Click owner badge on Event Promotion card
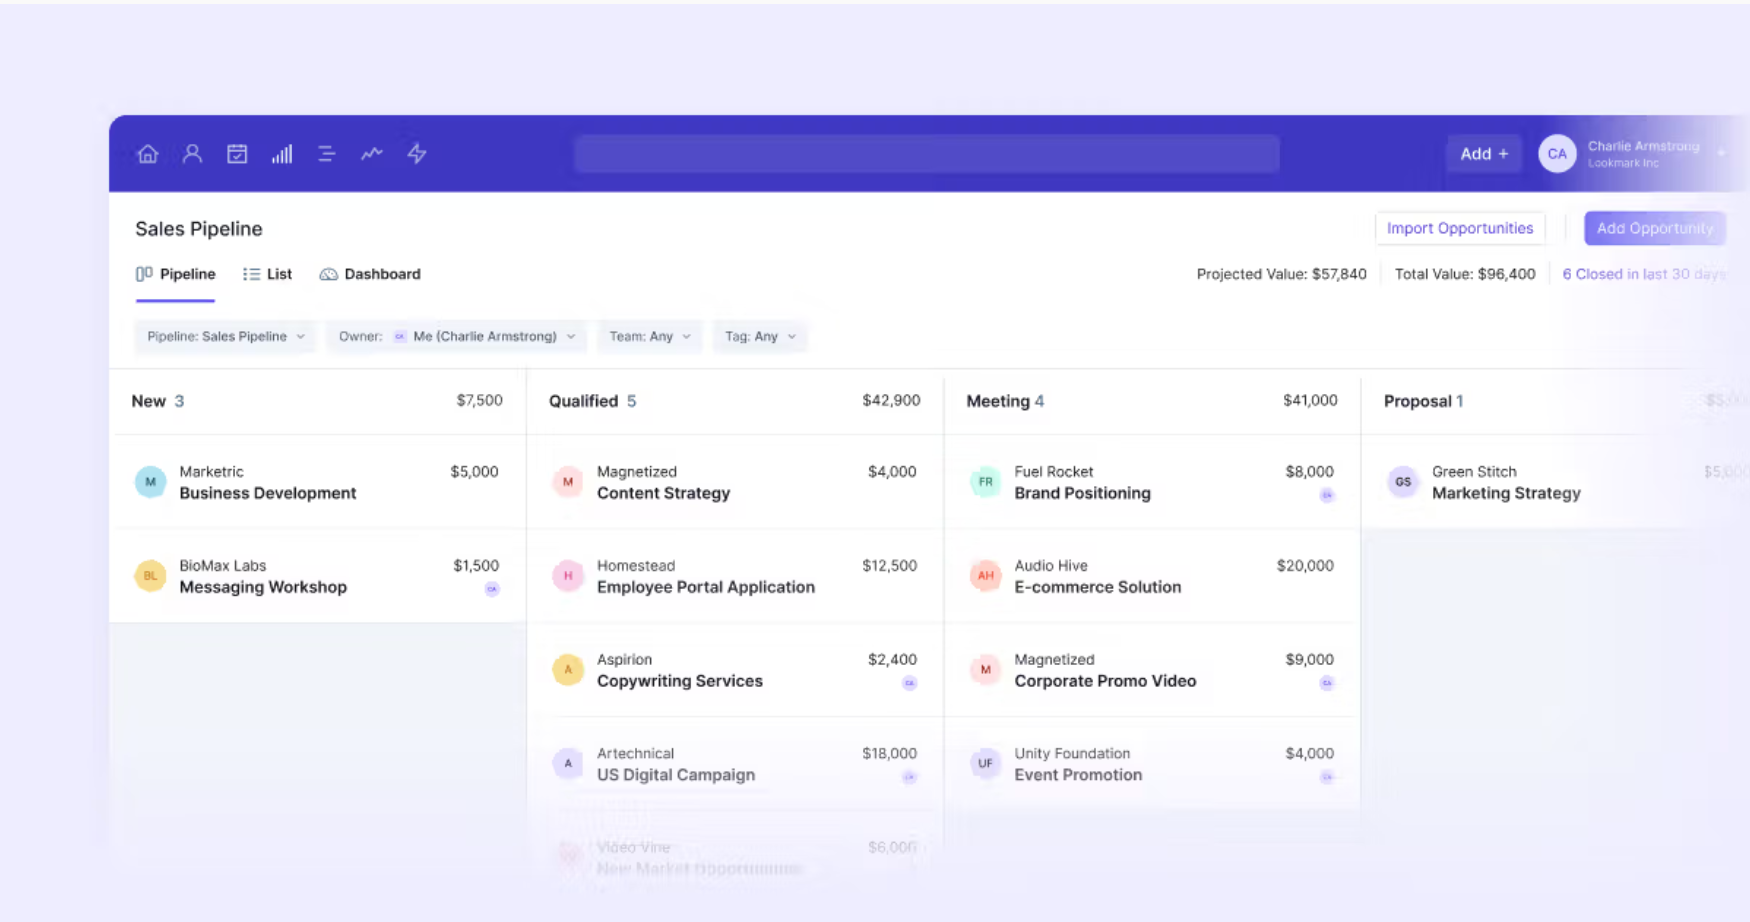Screen dimensions: 1750x922 [x=1327, y=777]
